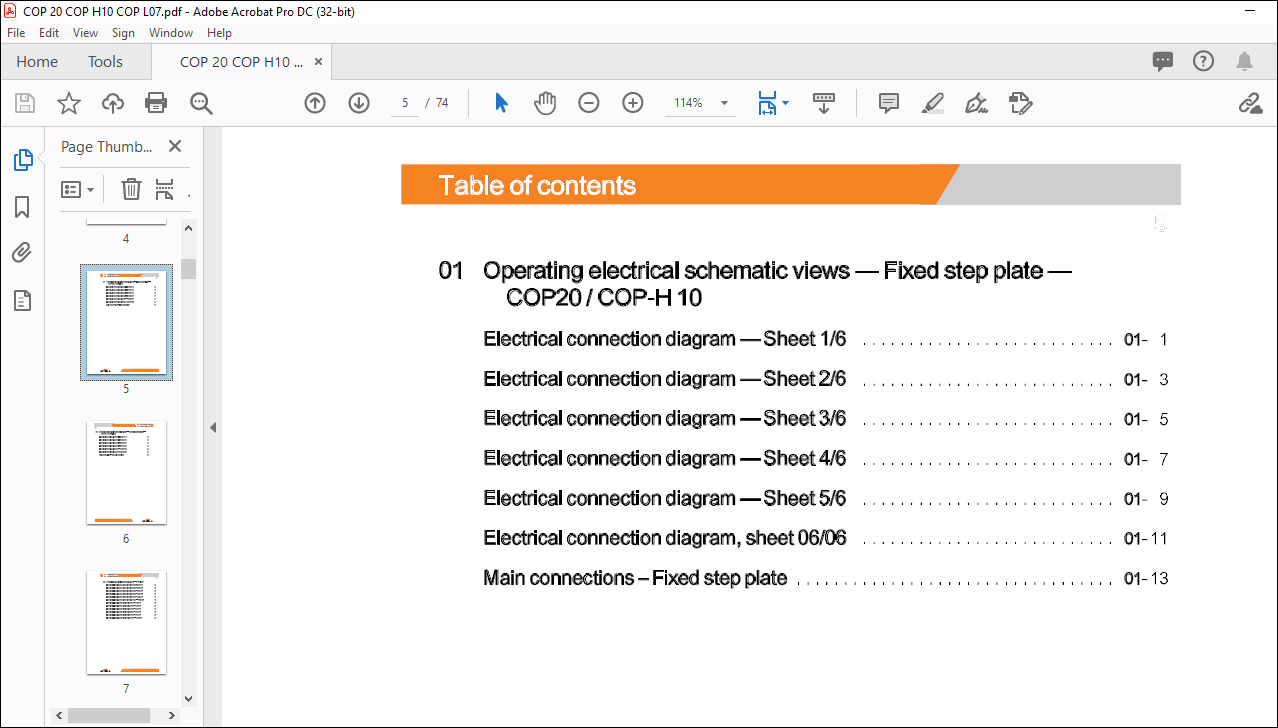
Task: Click the total page count '74'
Action: pyautogui.click(x=442, y=103)
